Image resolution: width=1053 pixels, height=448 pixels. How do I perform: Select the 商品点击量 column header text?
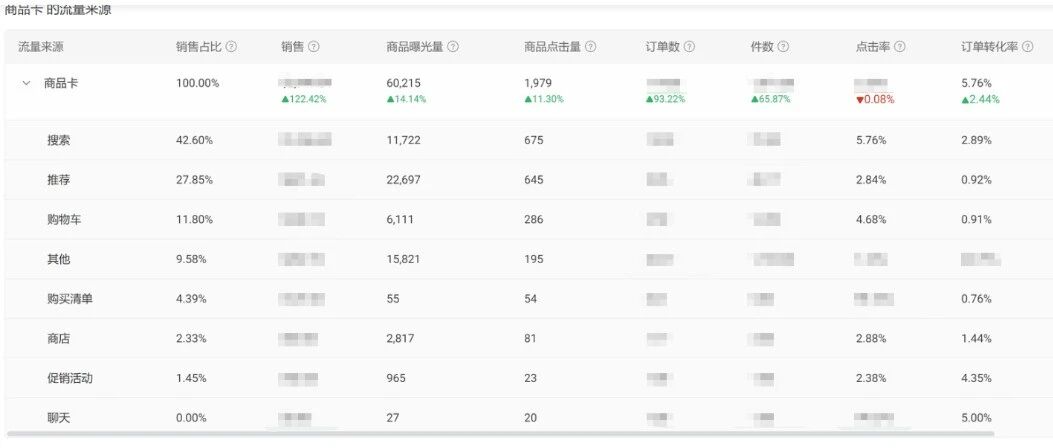coord(552,47)
